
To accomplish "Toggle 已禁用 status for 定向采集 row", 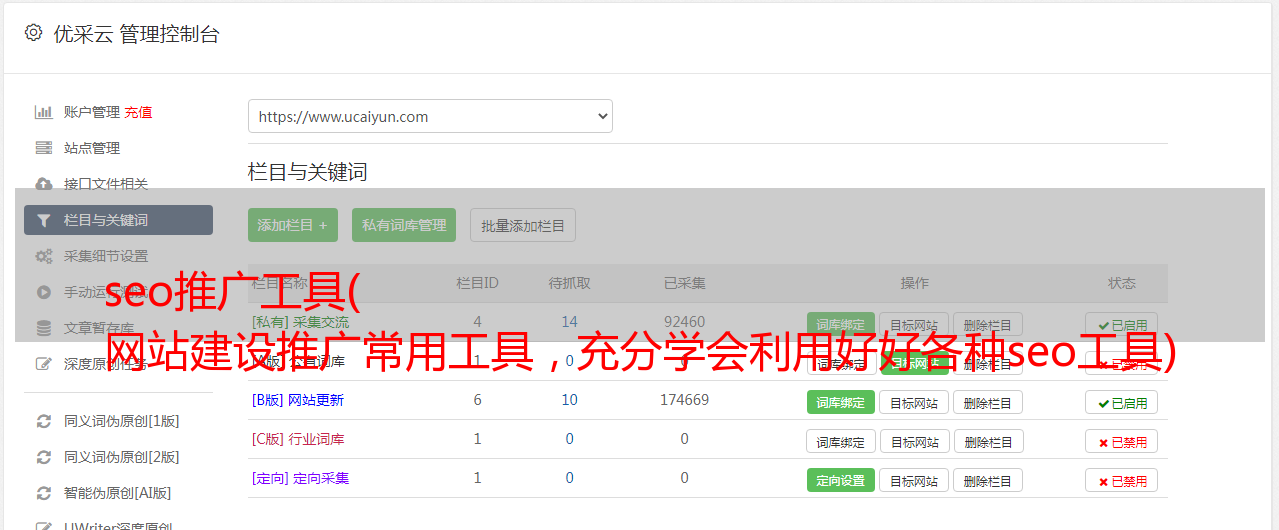I will tap(1121, 480).
